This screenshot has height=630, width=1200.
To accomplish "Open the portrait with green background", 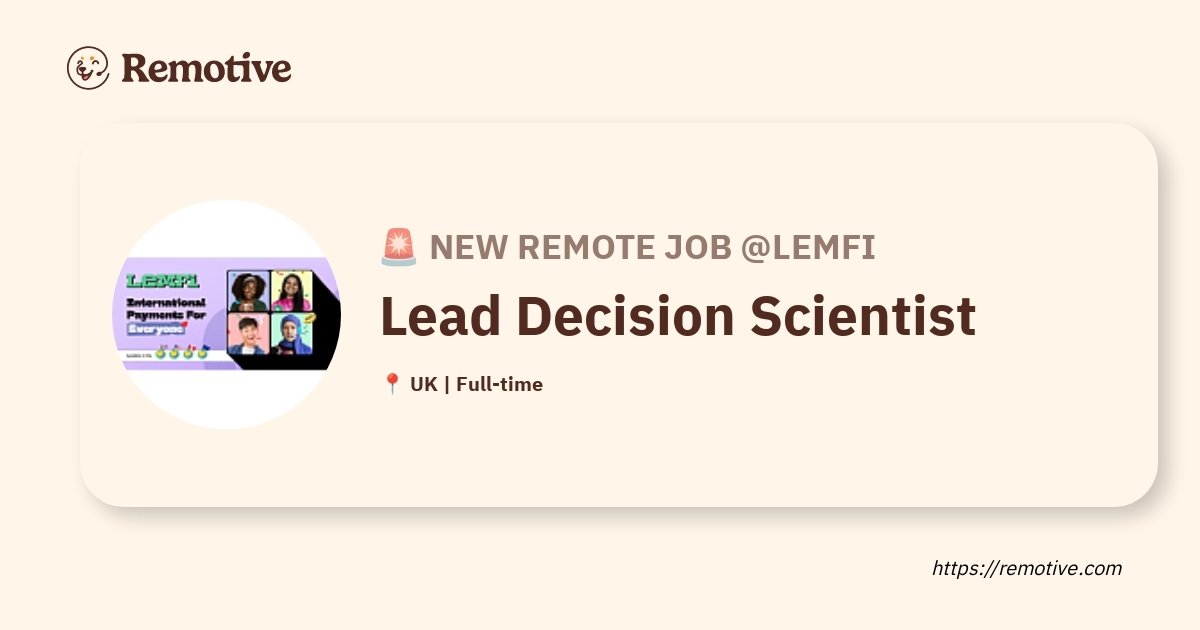I will [x=291, y=333].
